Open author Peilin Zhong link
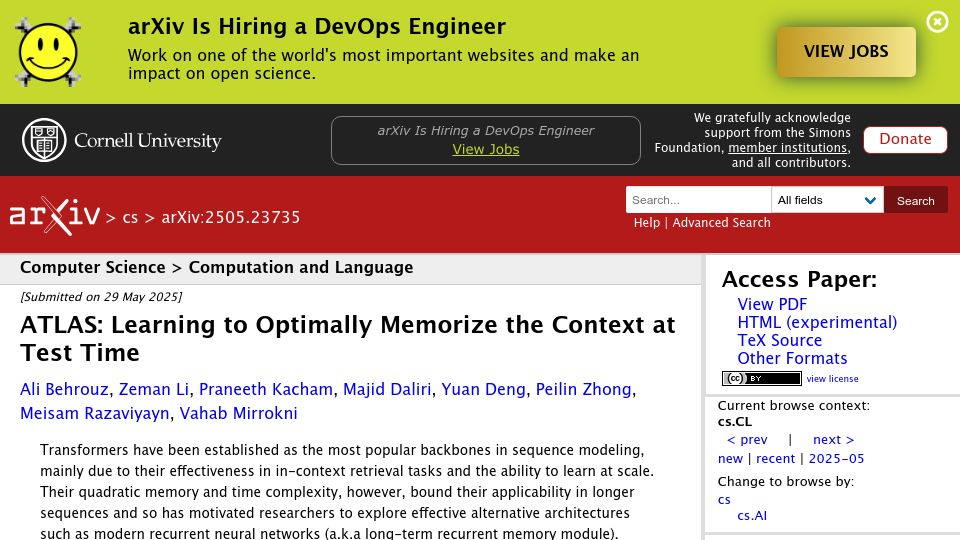 click(x=583, y=389)
